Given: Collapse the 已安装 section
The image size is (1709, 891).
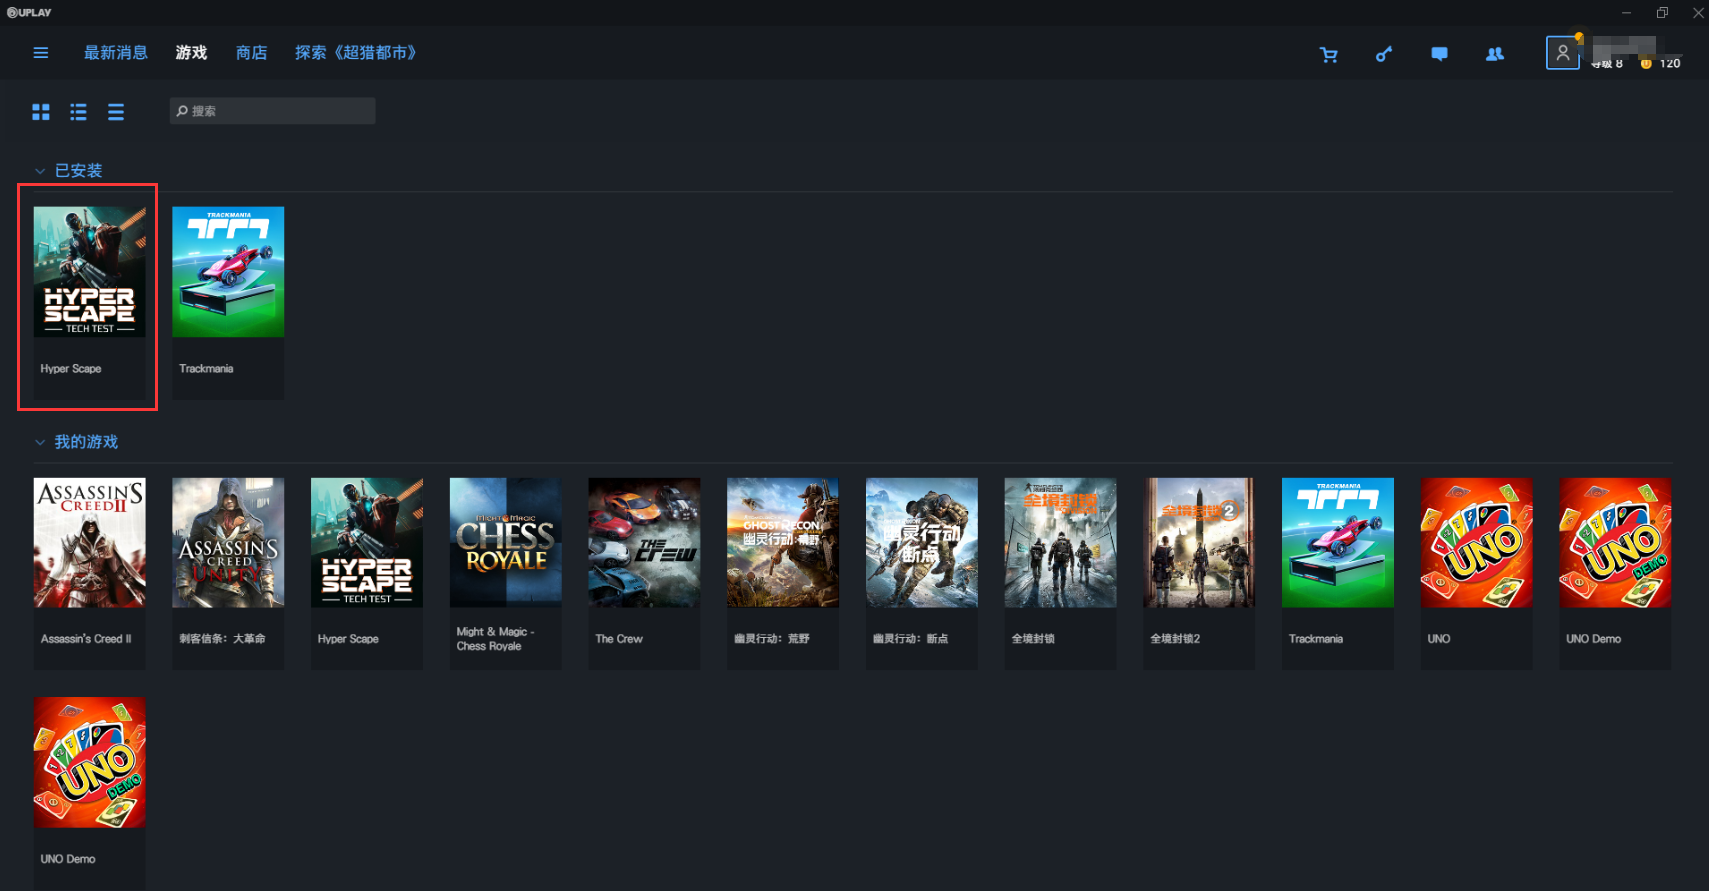Looking at the screenshot, I should pyautogui.click(x=40, y=171).
